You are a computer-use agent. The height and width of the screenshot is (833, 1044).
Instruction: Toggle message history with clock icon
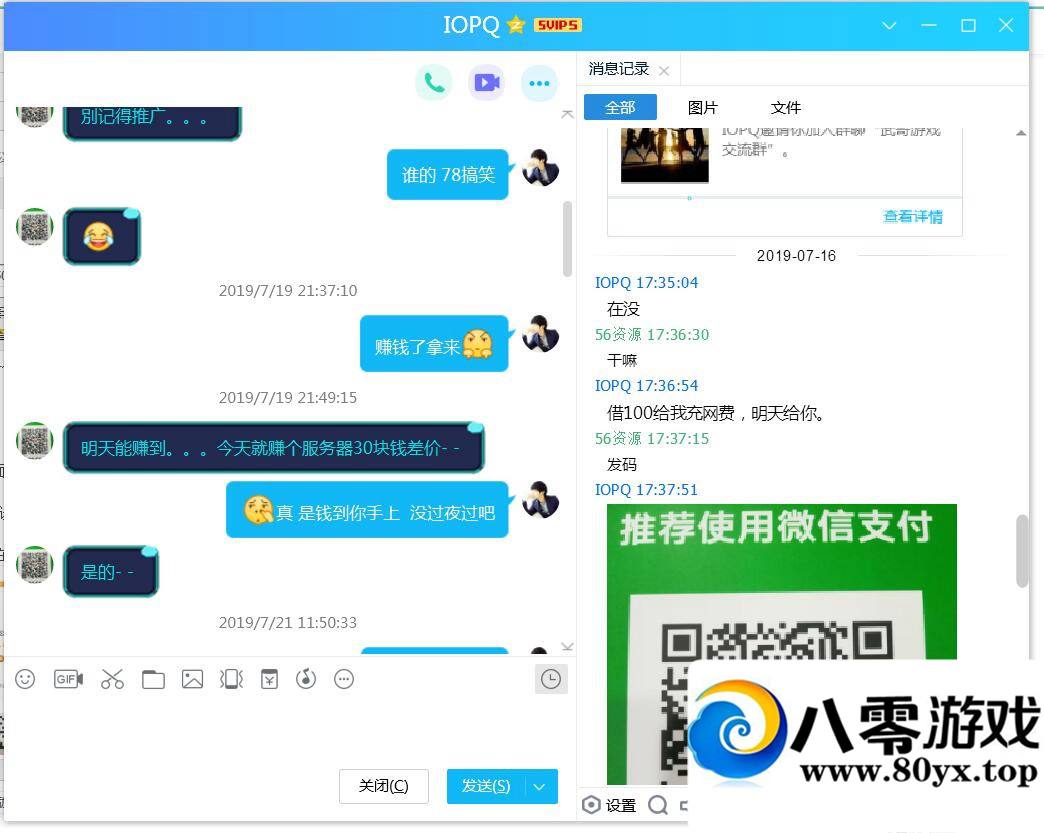(x=551, y=679)
